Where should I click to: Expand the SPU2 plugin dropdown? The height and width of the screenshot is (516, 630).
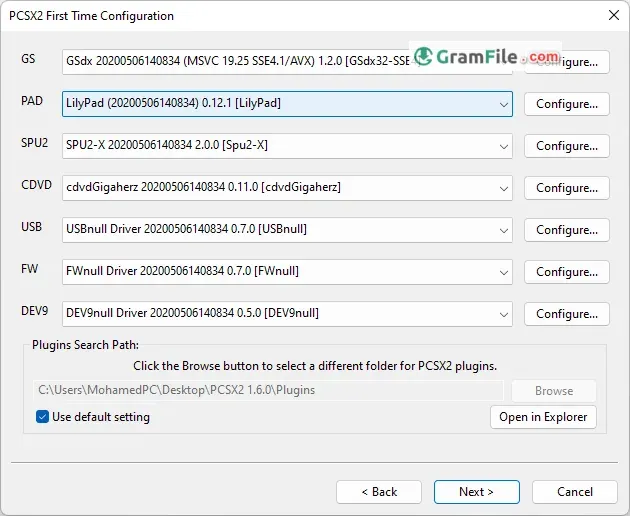coord(287,145)
